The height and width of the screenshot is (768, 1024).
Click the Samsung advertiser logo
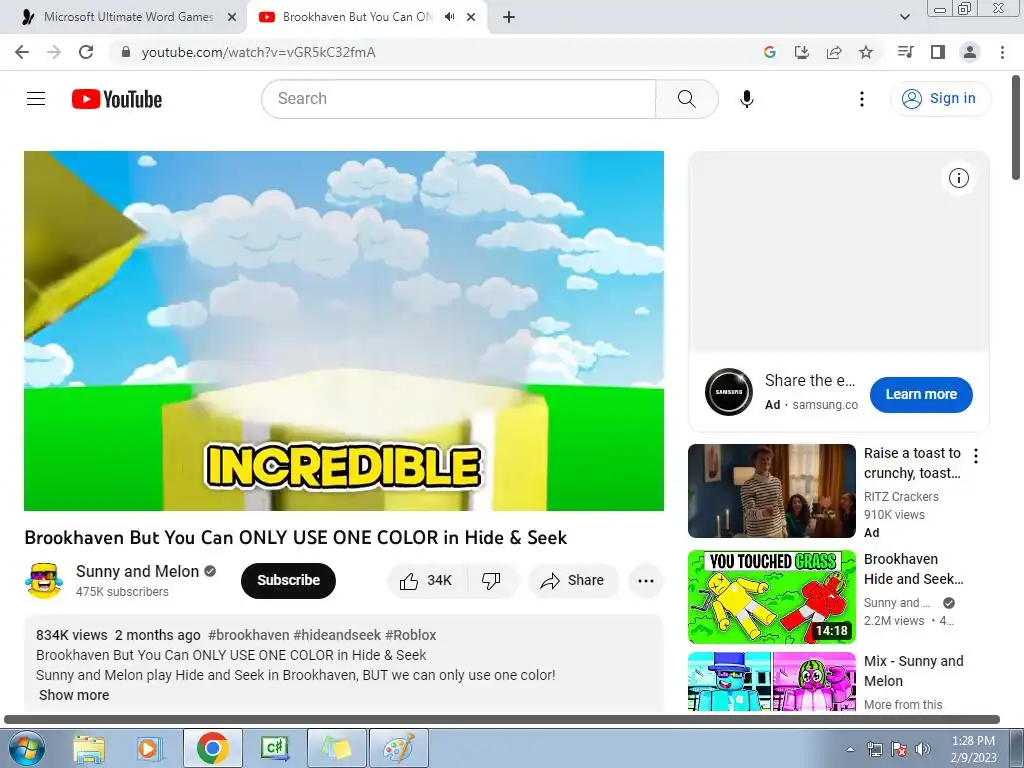(729, 392)
